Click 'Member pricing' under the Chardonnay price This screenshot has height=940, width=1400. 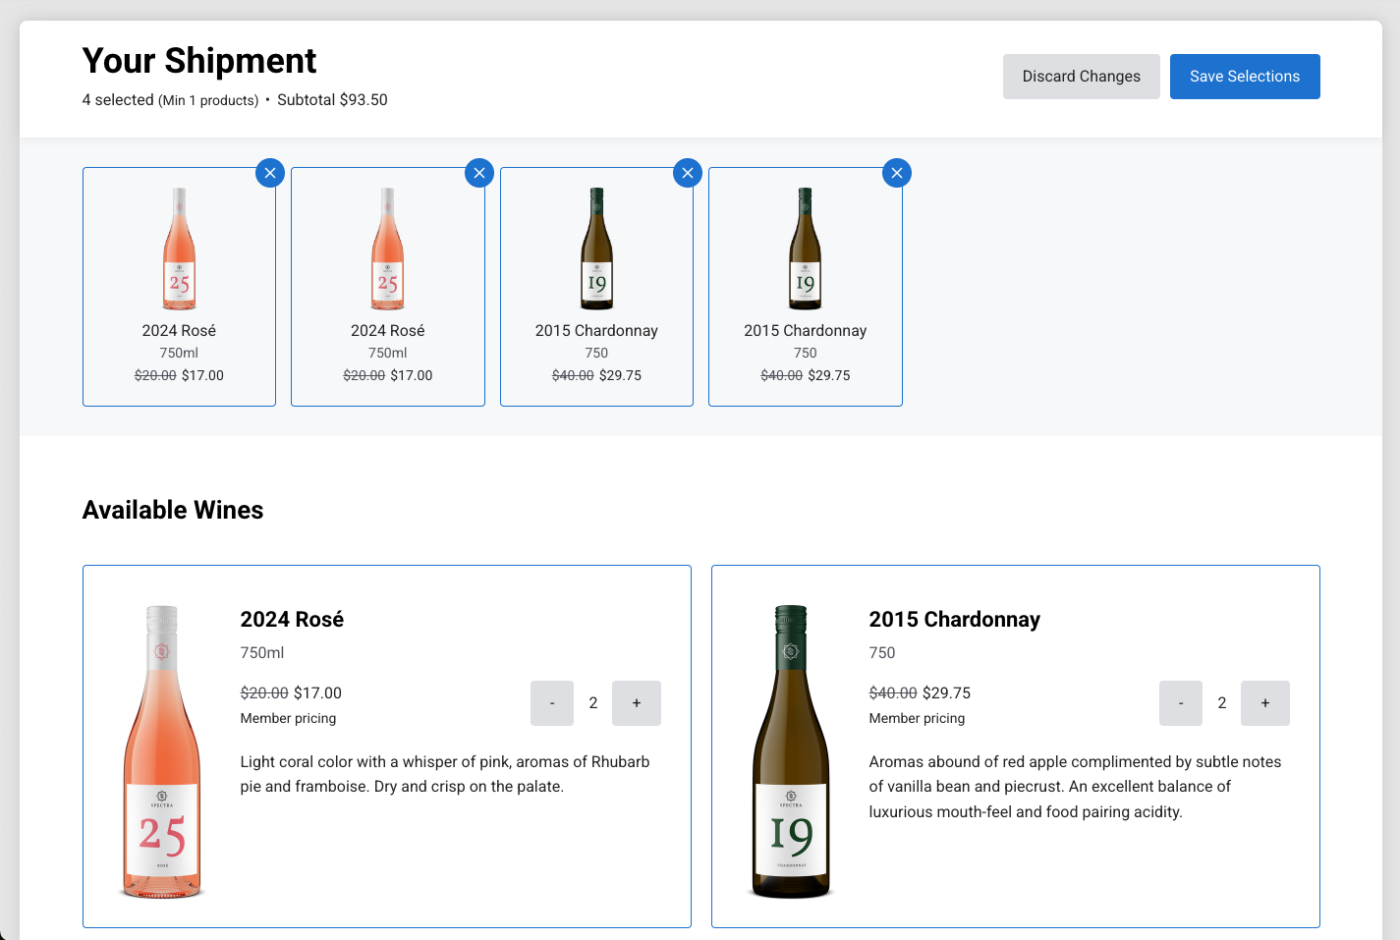(x=917, y=718)
